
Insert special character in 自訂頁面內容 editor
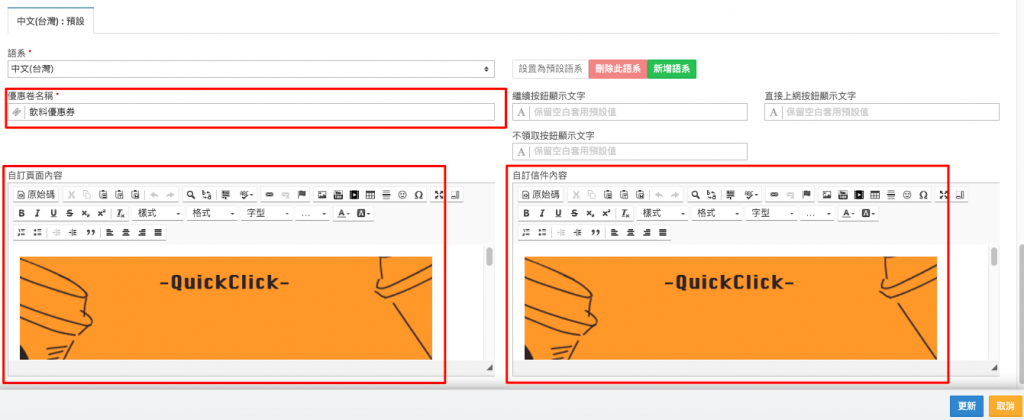coord(419,194)
